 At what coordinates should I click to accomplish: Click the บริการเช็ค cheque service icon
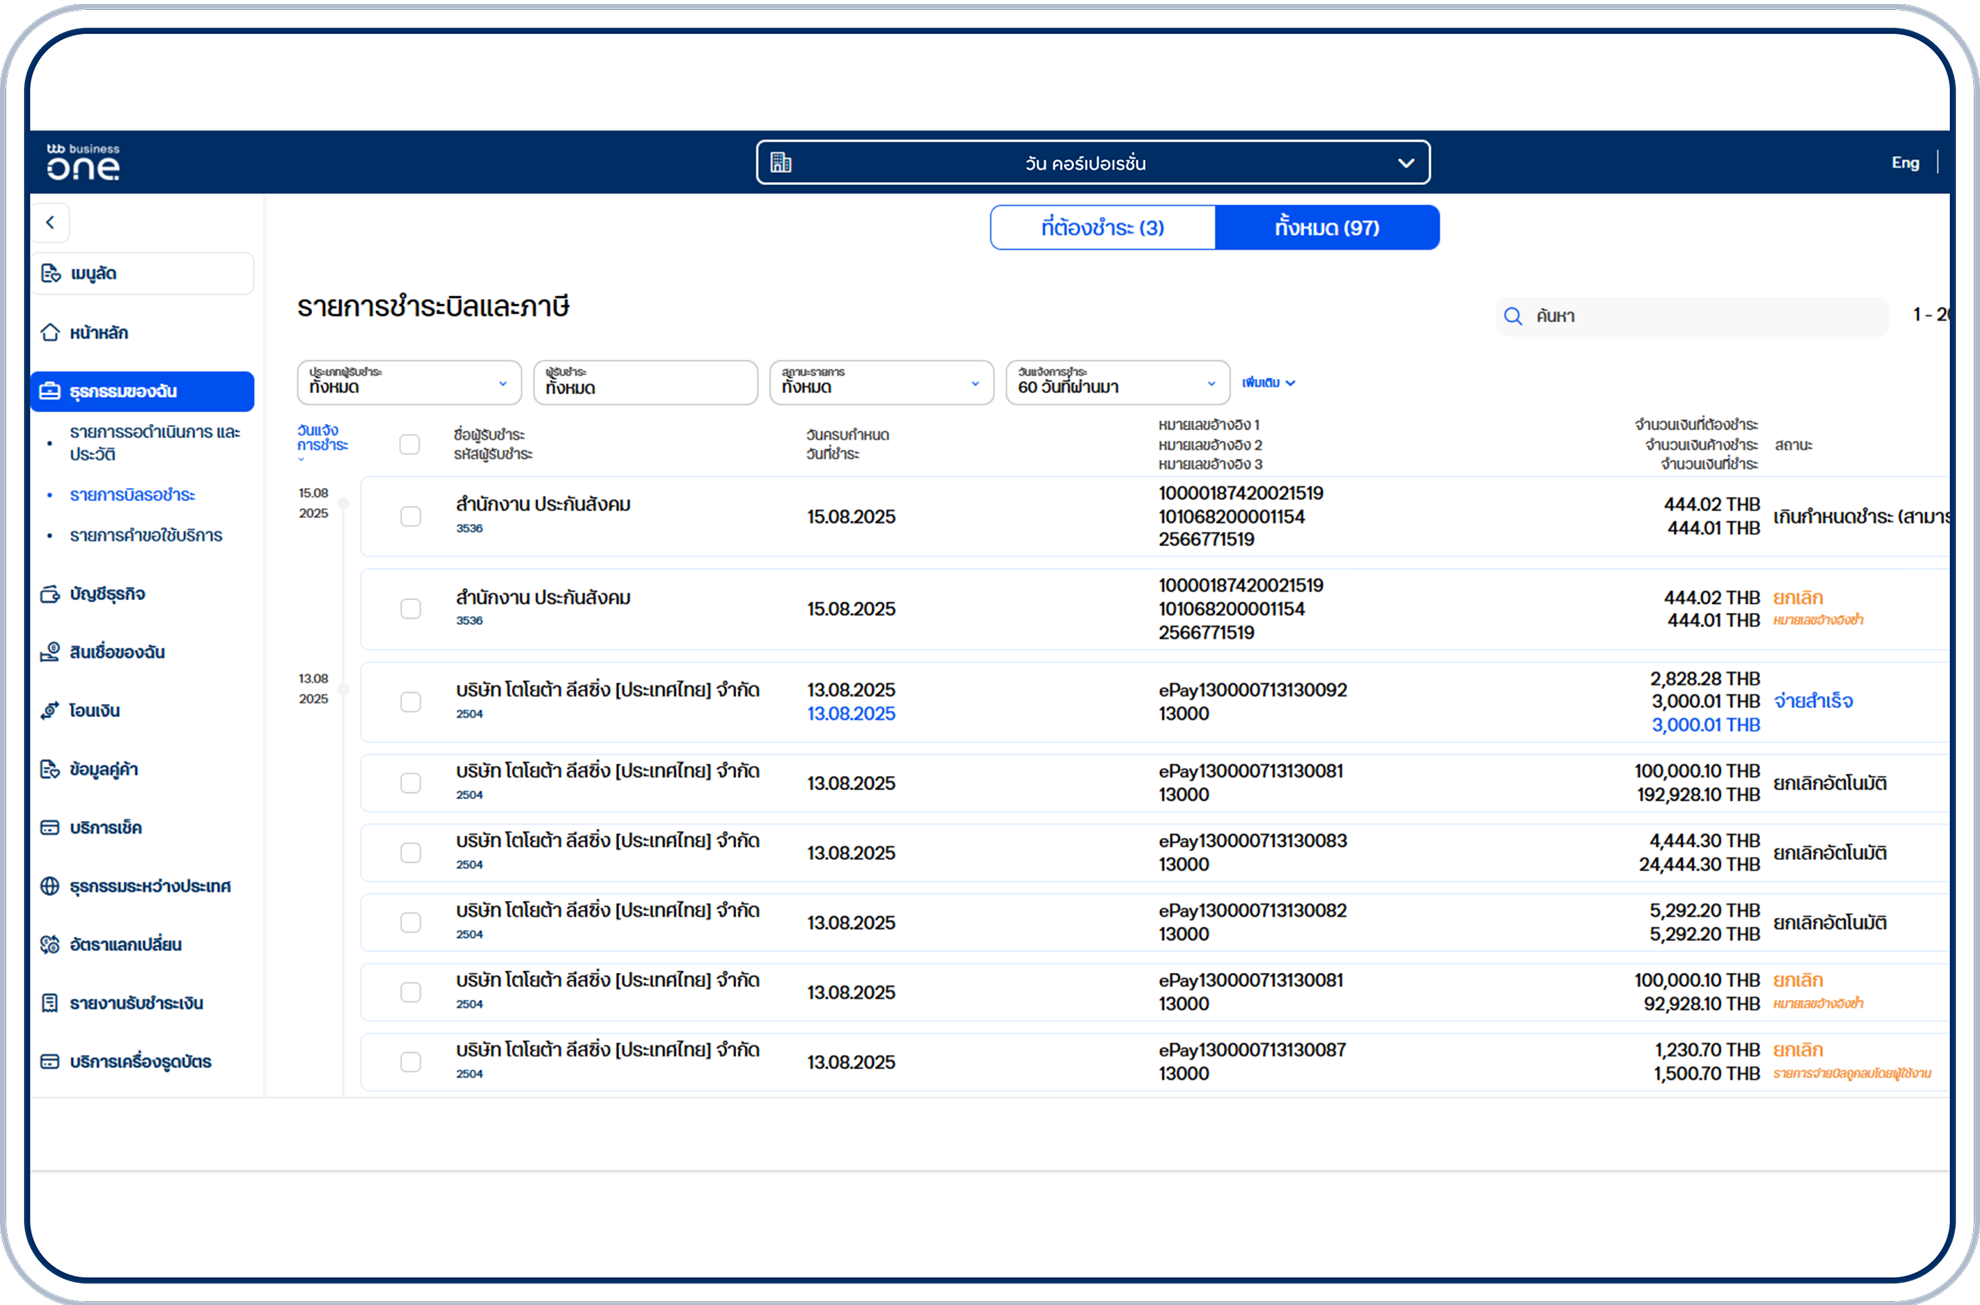tap(50, 828)
